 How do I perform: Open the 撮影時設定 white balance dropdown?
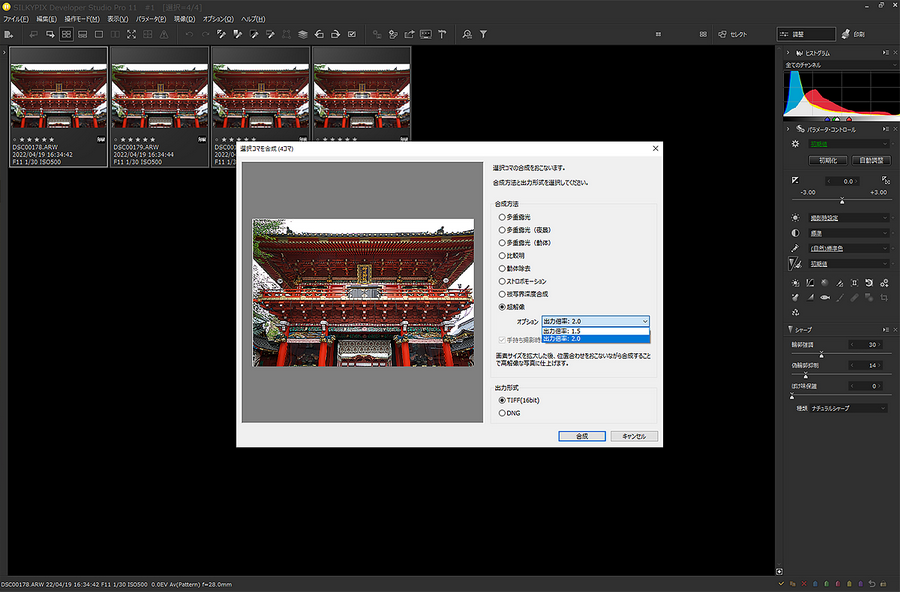pos(848,217)
